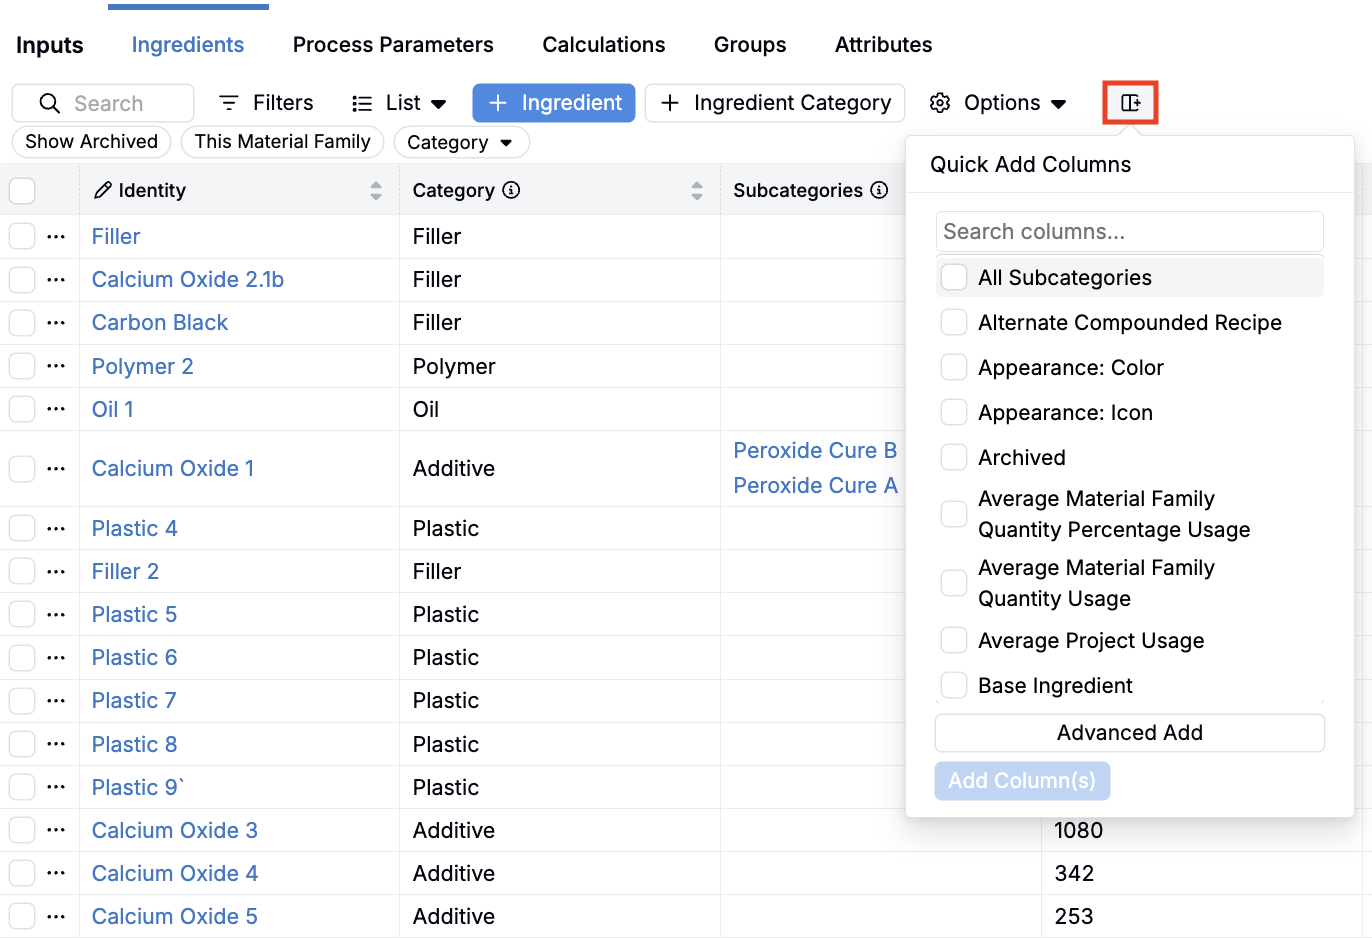The width and height of the screenshot is (1372, 938).
Task: Open row menu for Calcium Oxide 3
Action: (56, 830)
